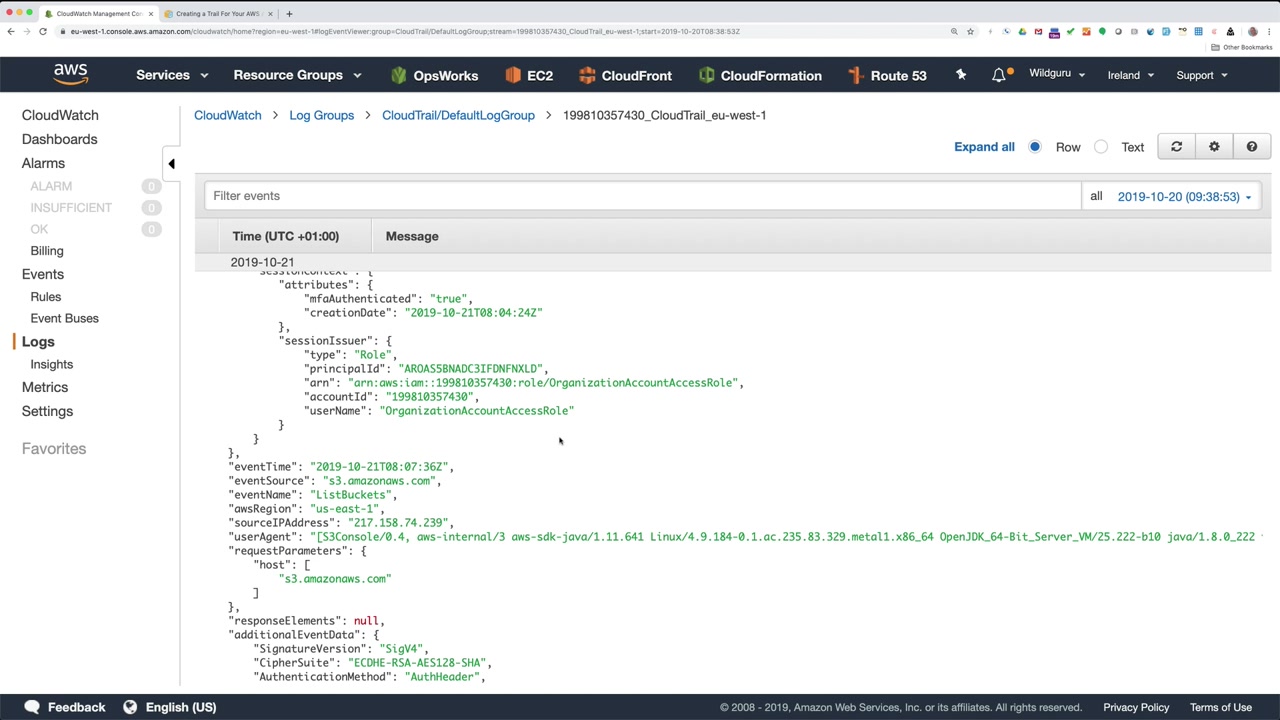
Task: Open the Privacy Policy link
Action: (x=1136, y=707)
